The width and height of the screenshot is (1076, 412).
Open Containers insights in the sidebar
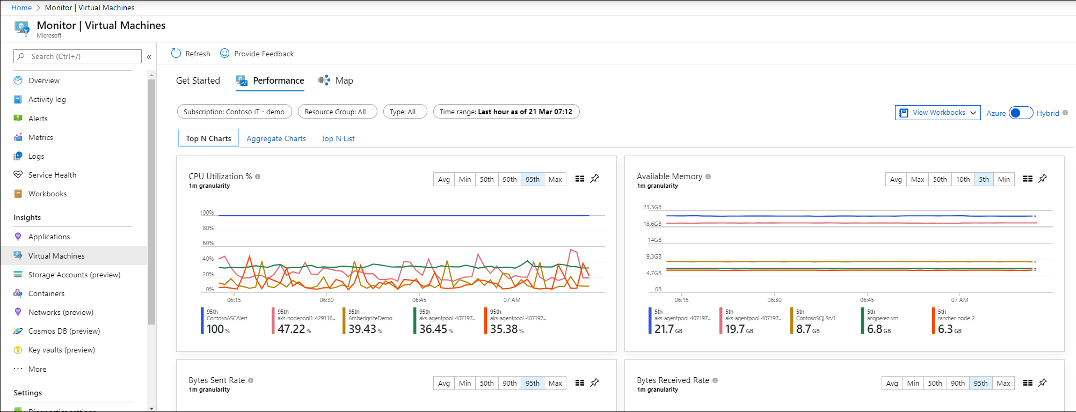(x=47, y=293)
